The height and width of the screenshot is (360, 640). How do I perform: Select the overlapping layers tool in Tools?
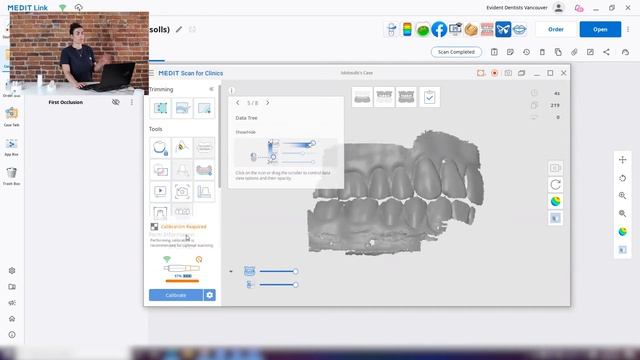pos(160,169)
